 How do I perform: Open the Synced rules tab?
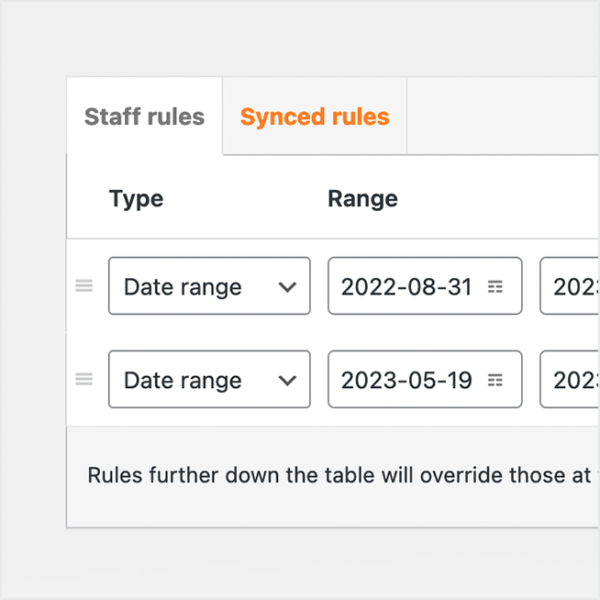click(314, 116)
